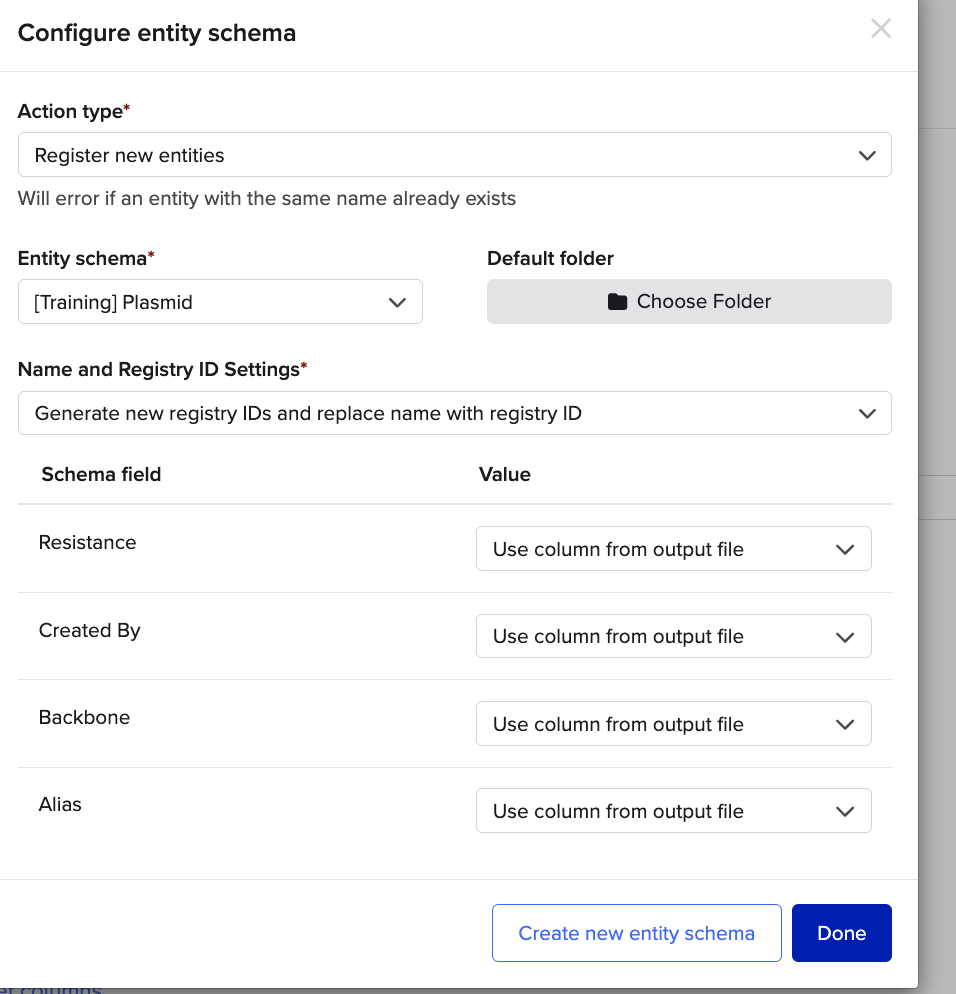Open the Entity schema dropdown

220,302
